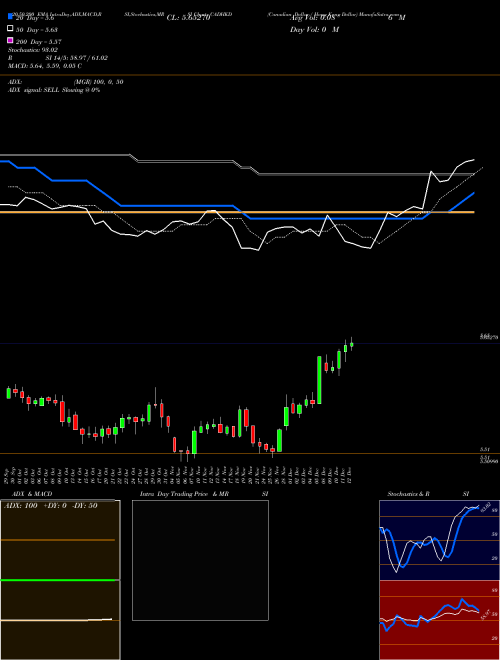
Task: Click the green line in ADX & MACD panel
Action: [x=58, y=580]
